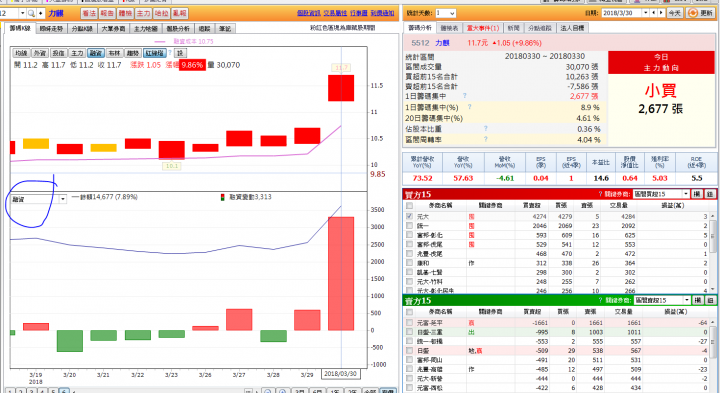Check the 康和 broker row checkbox
Viewport: 720px width, 393px height.
coord(409,263)
